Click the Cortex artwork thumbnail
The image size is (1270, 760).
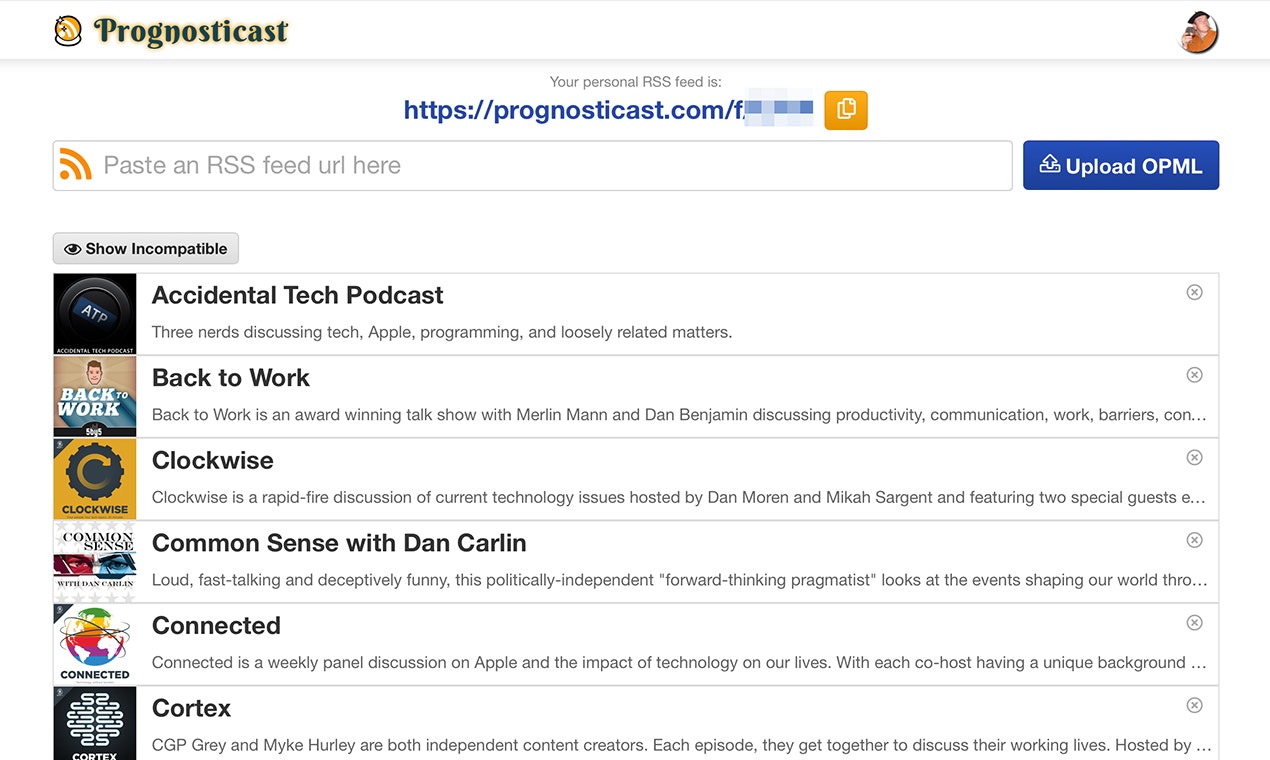click(x=95, y=723)
